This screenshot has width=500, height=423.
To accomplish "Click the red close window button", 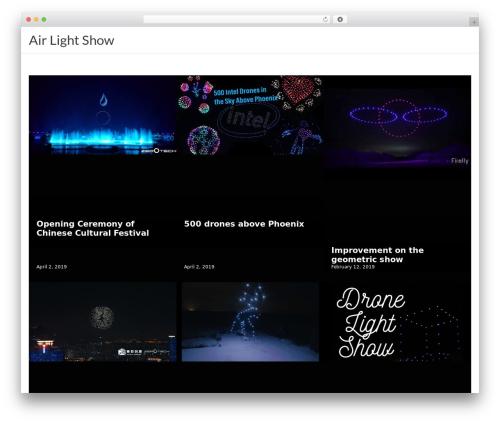I will (29, 19).
